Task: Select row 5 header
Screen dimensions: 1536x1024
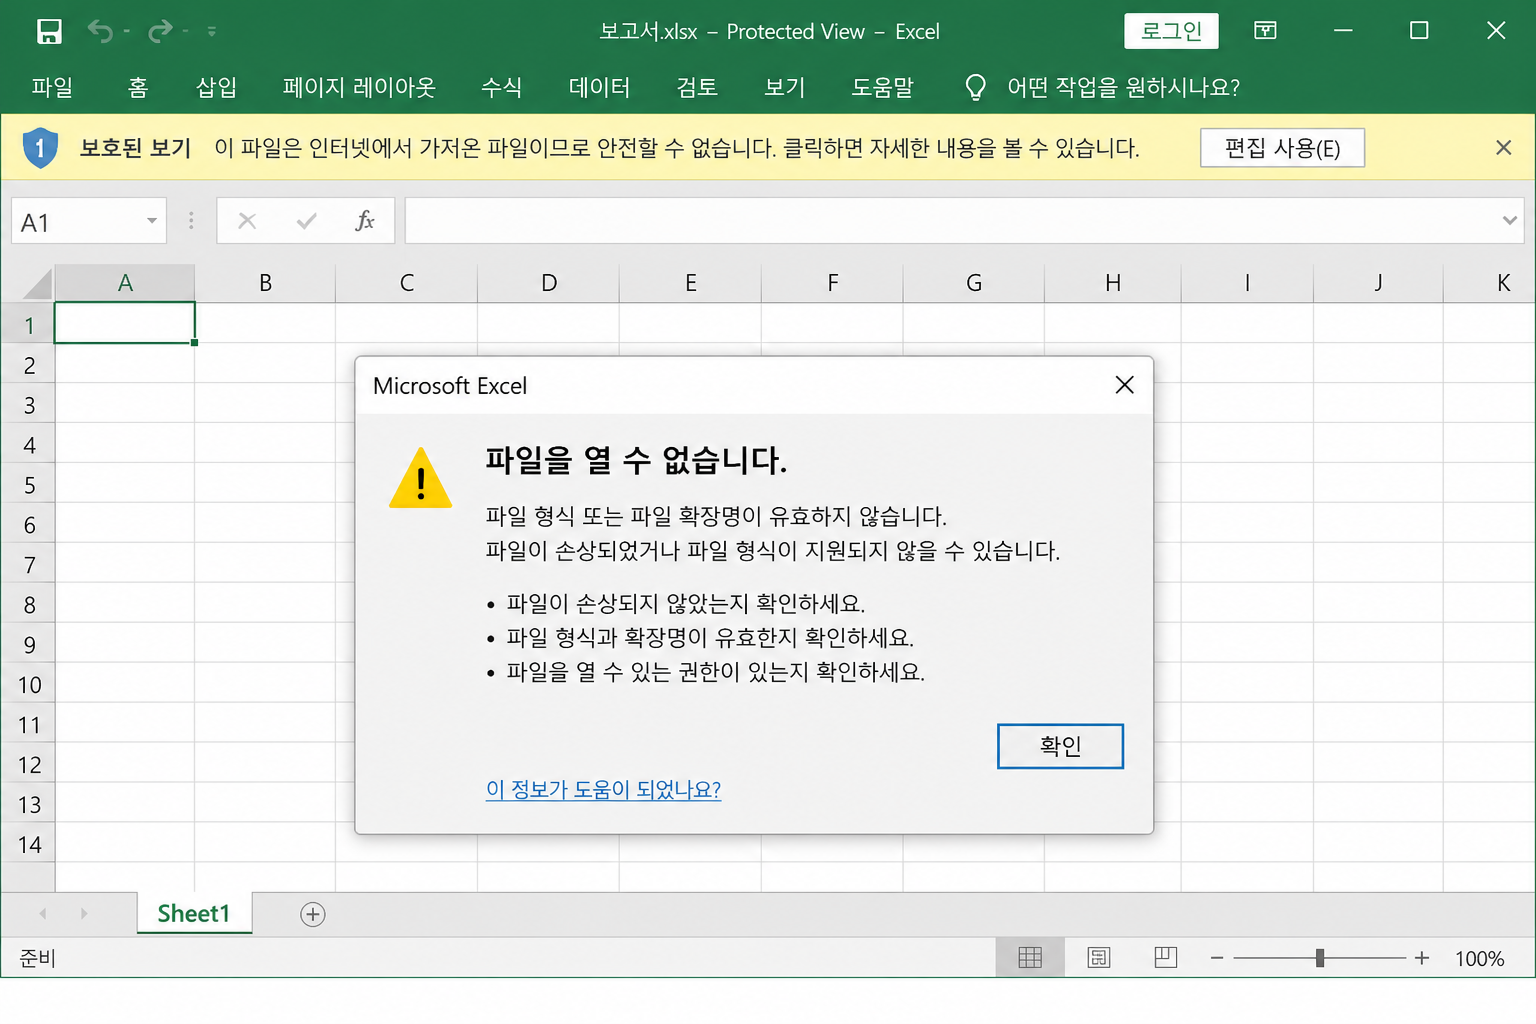Action: pyautogui.click(x=28, y=485)
